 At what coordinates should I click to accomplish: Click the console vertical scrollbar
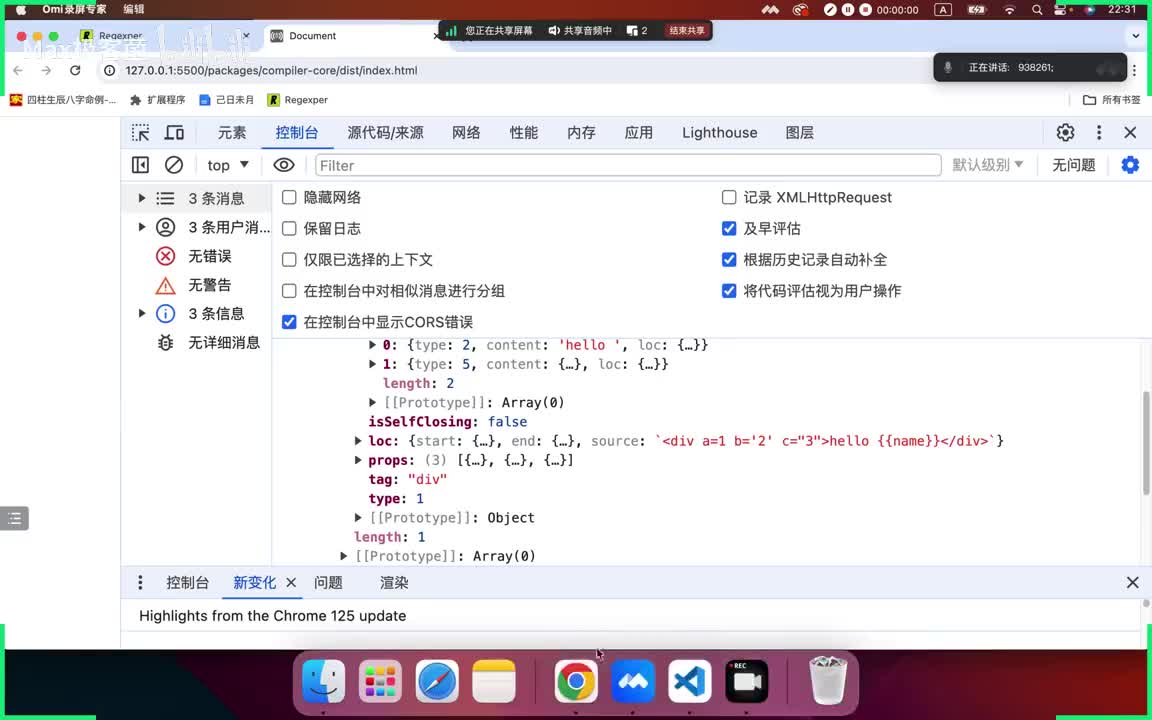click(x=1145, y=443)
